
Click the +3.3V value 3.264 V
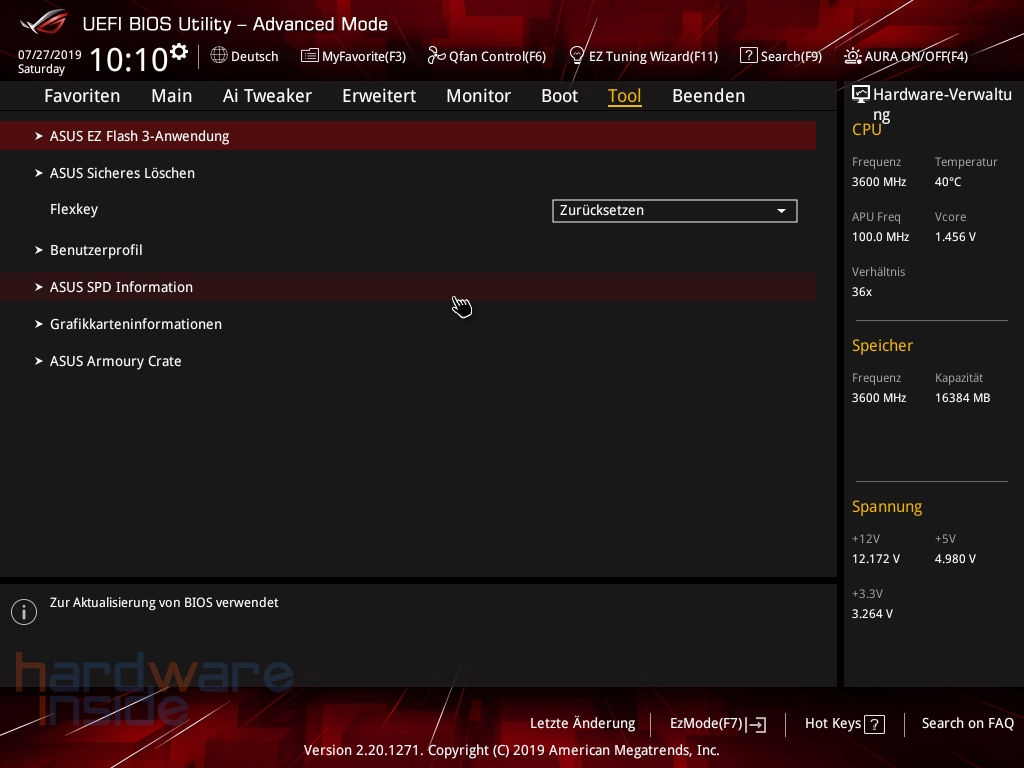(x=872, y=614)
